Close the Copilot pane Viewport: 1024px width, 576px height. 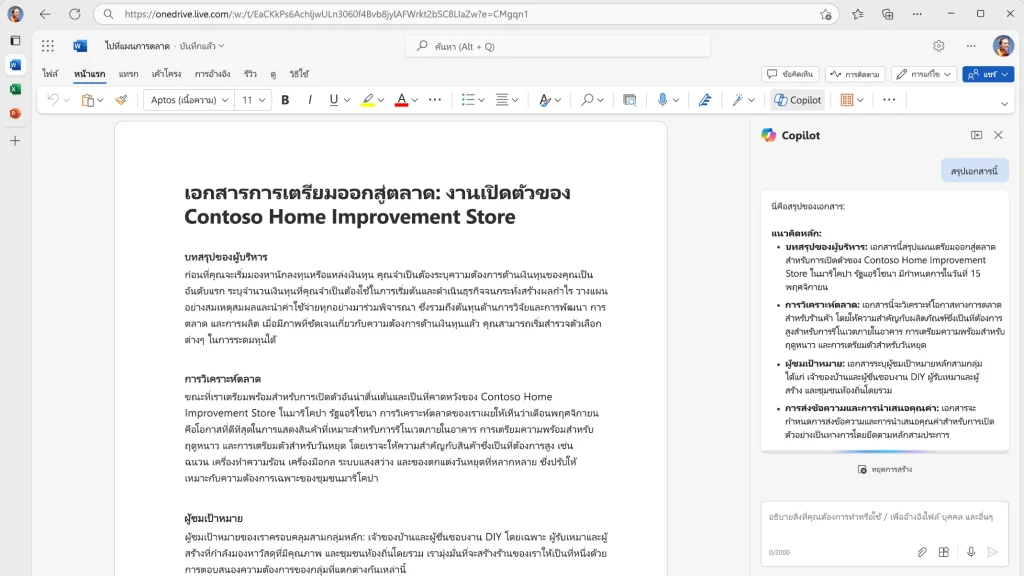click(998, 135)
